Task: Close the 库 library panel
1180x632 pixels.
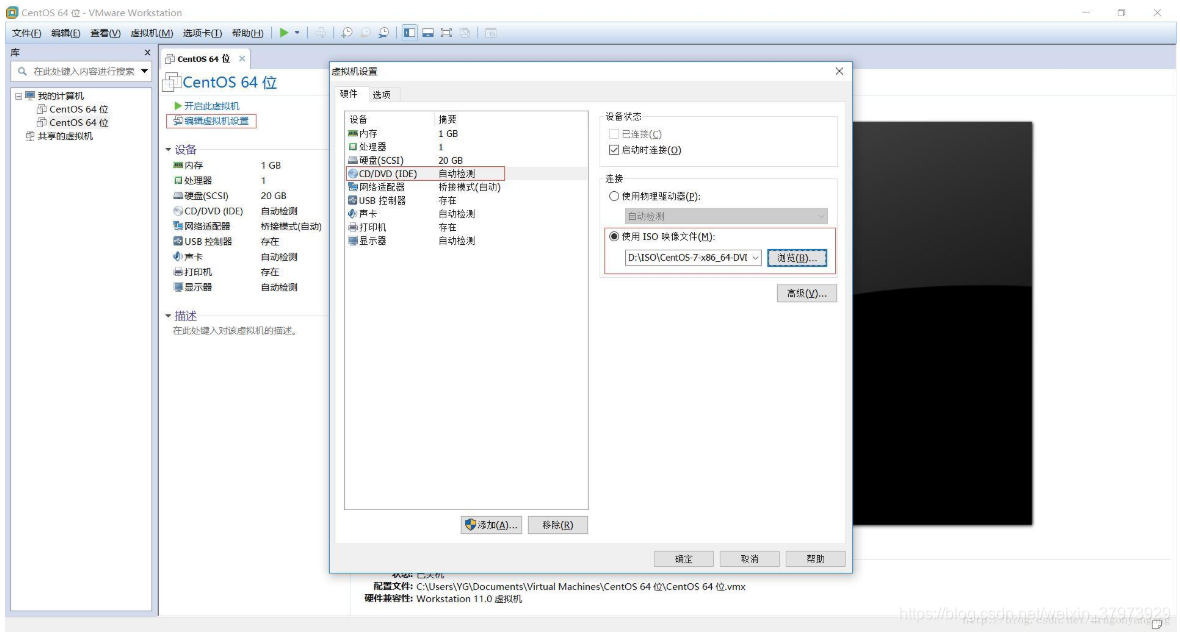Action: pos(148,53)
